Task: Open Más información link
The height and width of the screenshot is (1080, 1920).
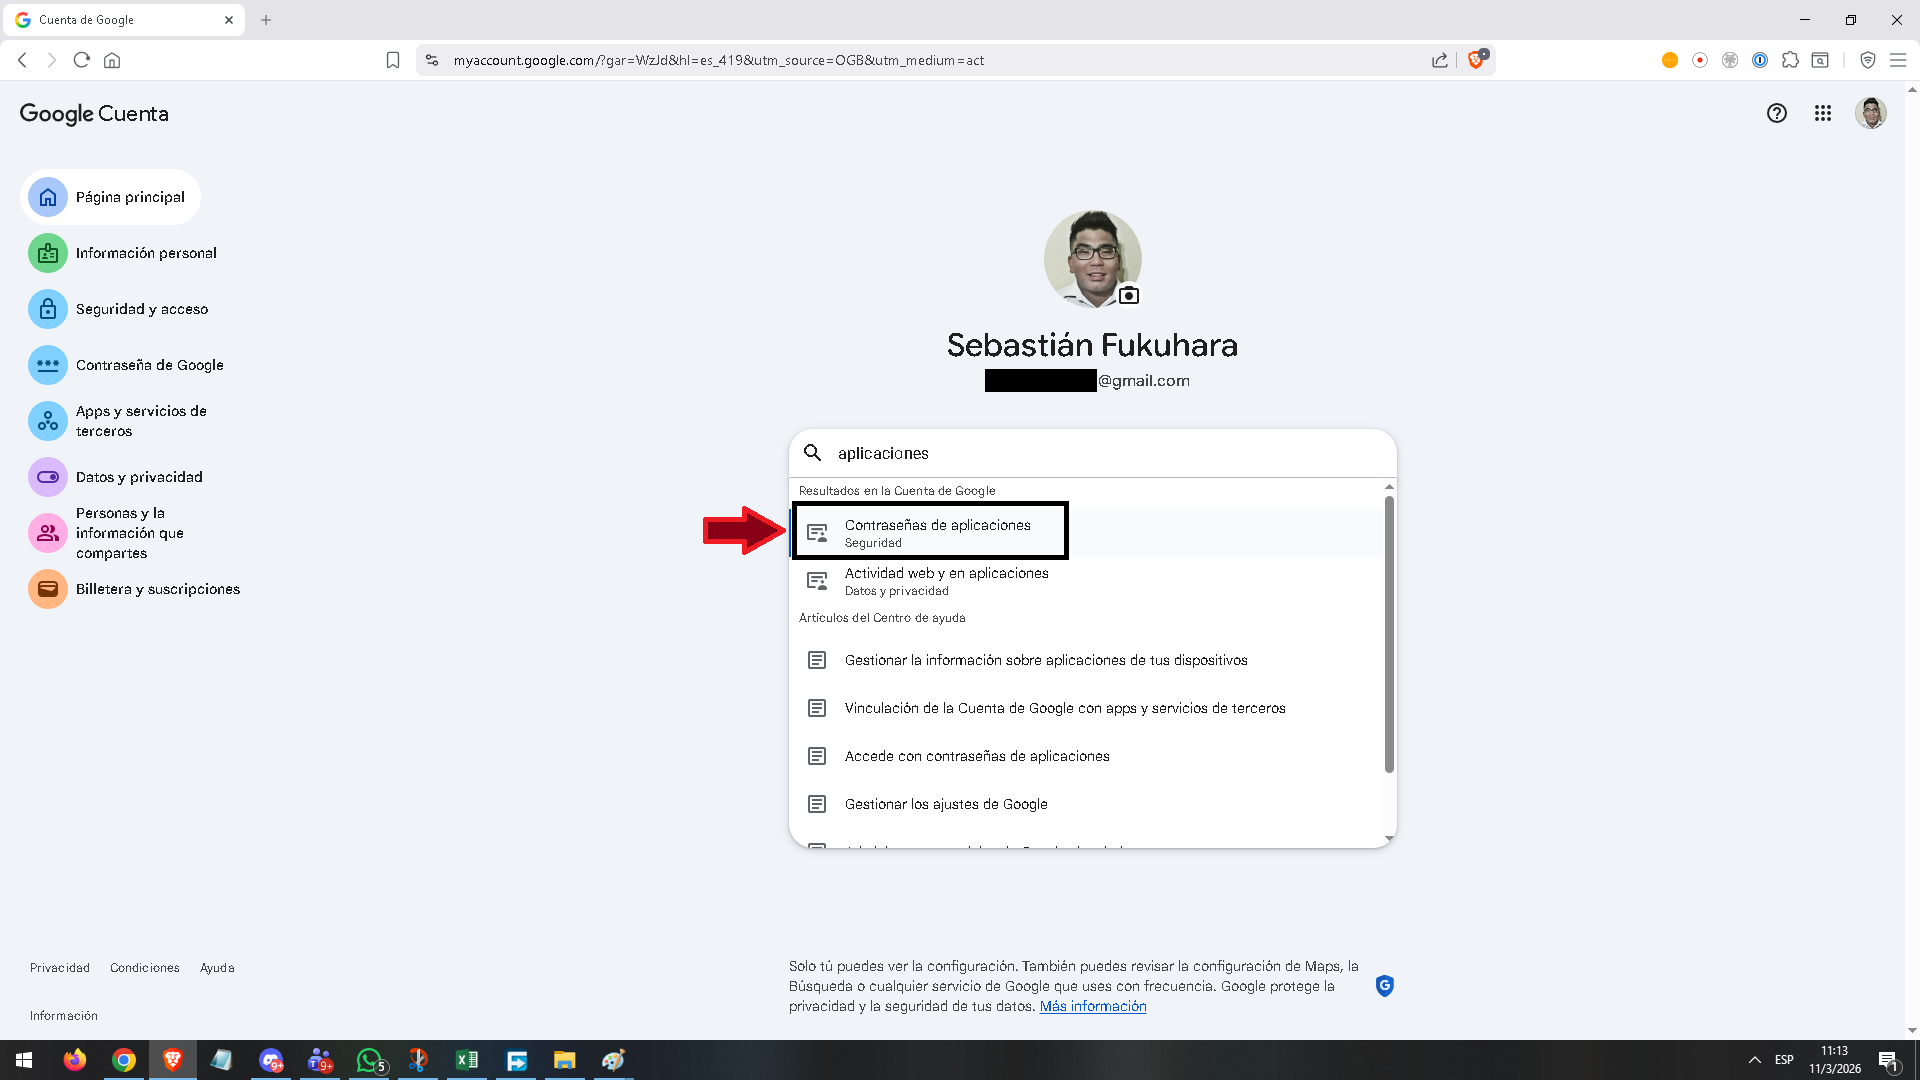Action: coord(1092,1006)
